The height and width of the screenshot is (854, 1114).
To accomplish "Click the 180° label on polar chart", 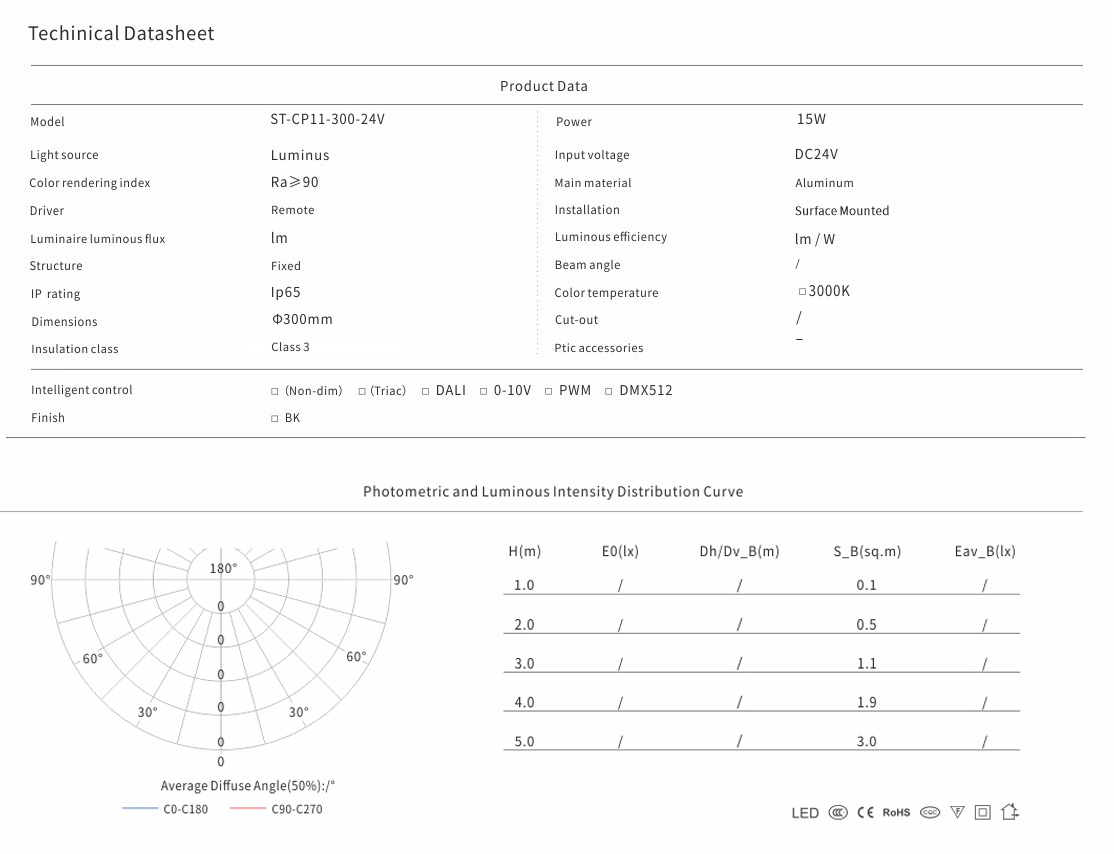I will click(222, 568).
